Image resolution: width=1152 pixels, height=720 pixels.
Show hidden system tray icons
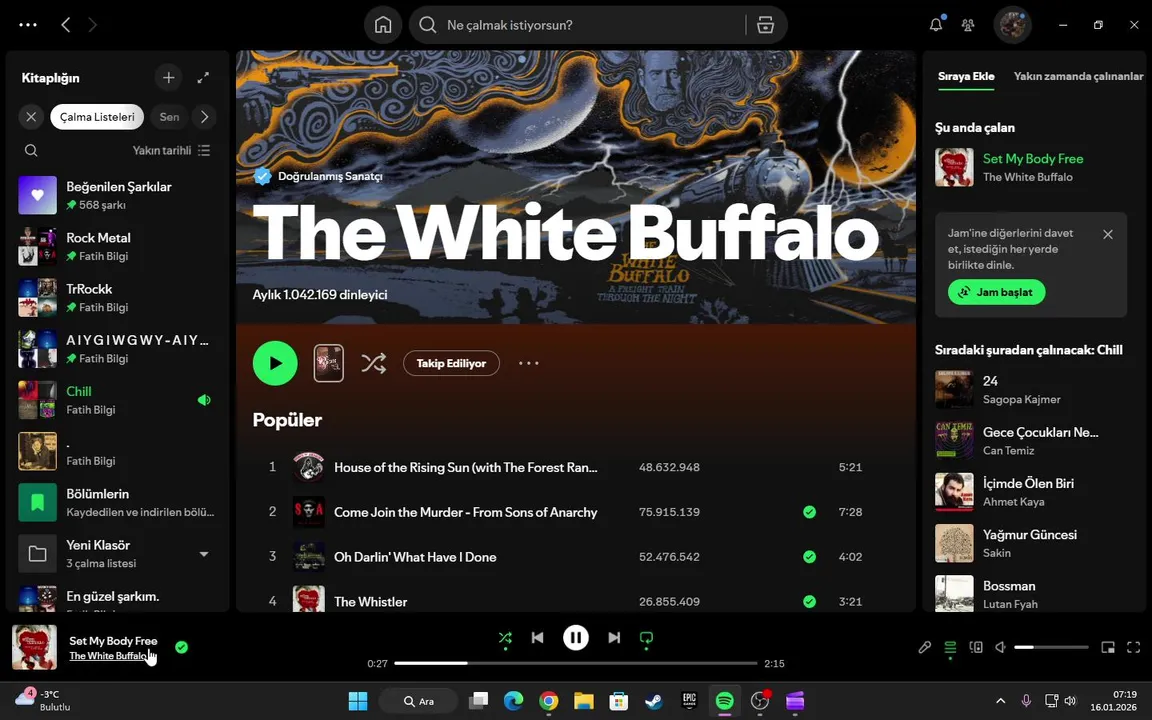tap(1000, 701)
